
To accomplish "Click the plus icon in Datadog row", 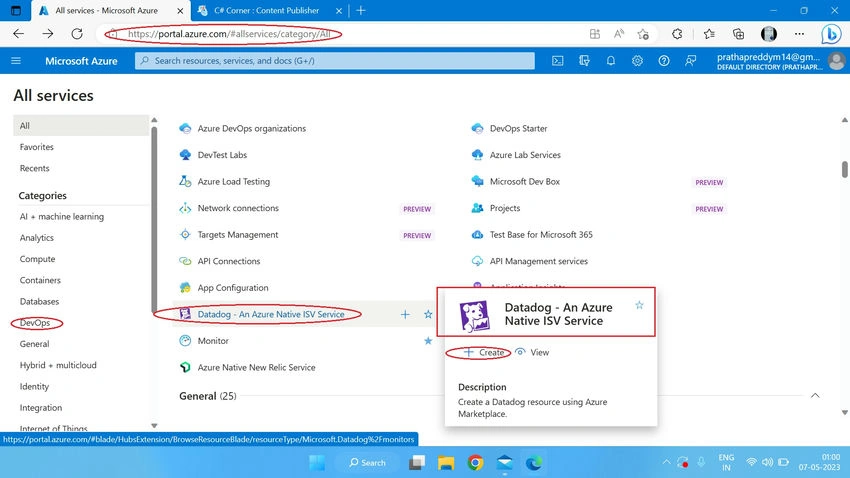I will 405,314.
